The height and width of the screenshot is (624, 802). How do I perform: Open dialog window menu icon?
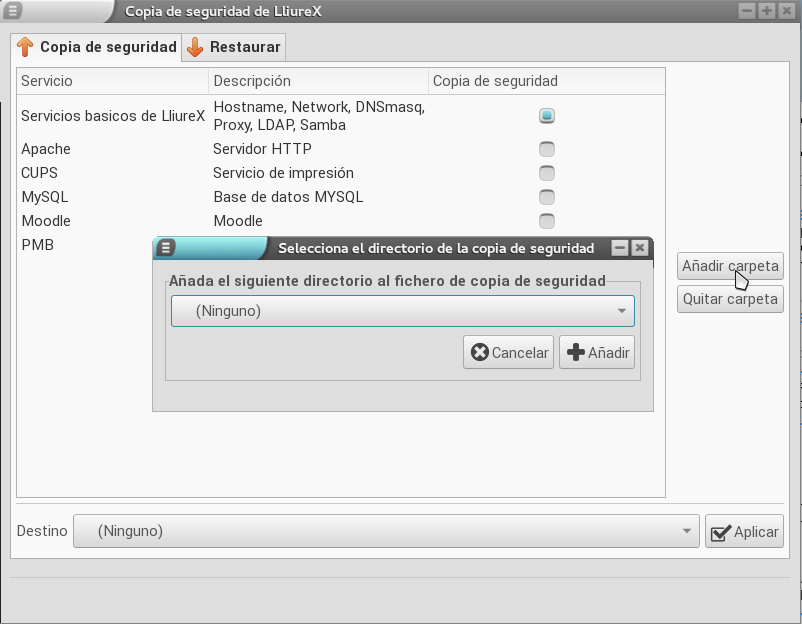pos(166,248)
